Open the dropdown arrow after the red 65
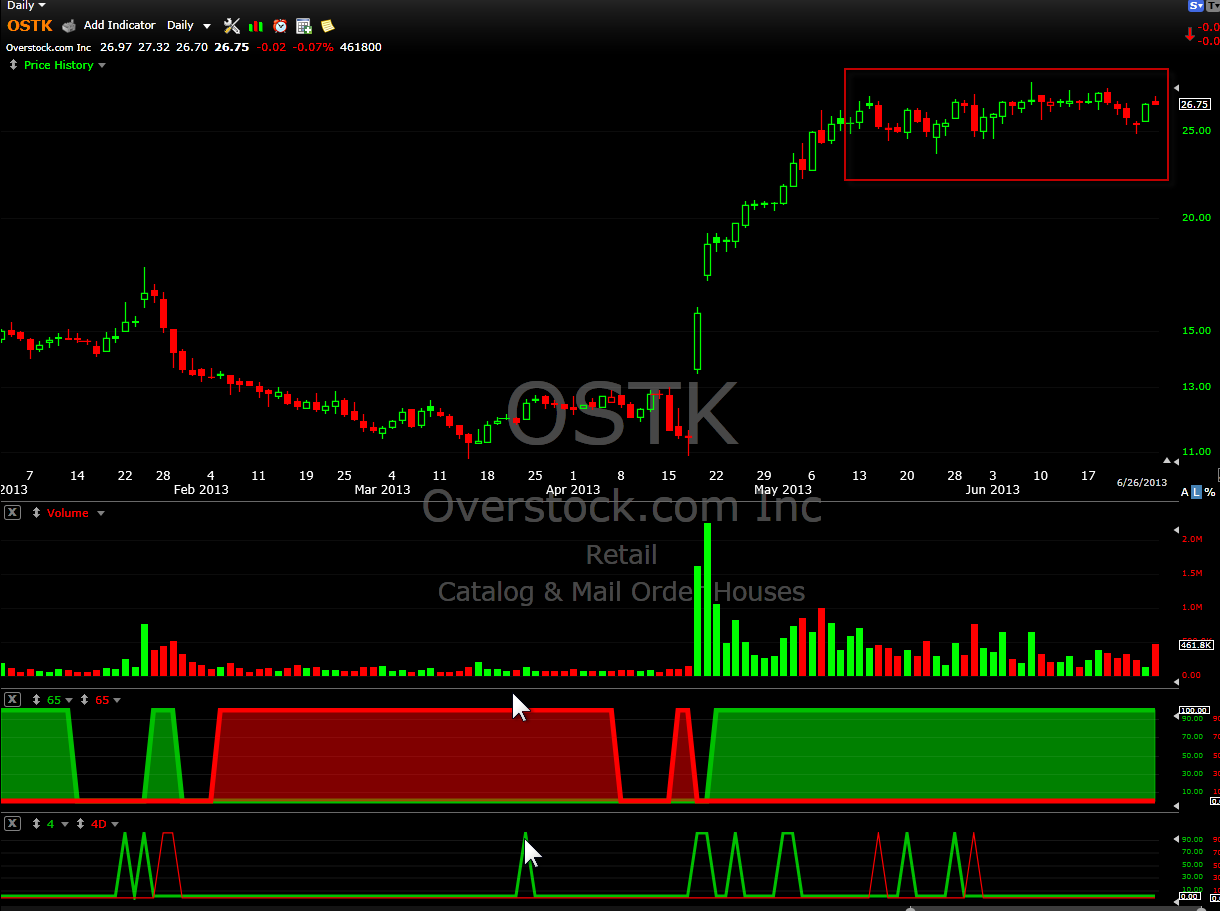The image size is (1220, 911). click(x=116, y=700)
